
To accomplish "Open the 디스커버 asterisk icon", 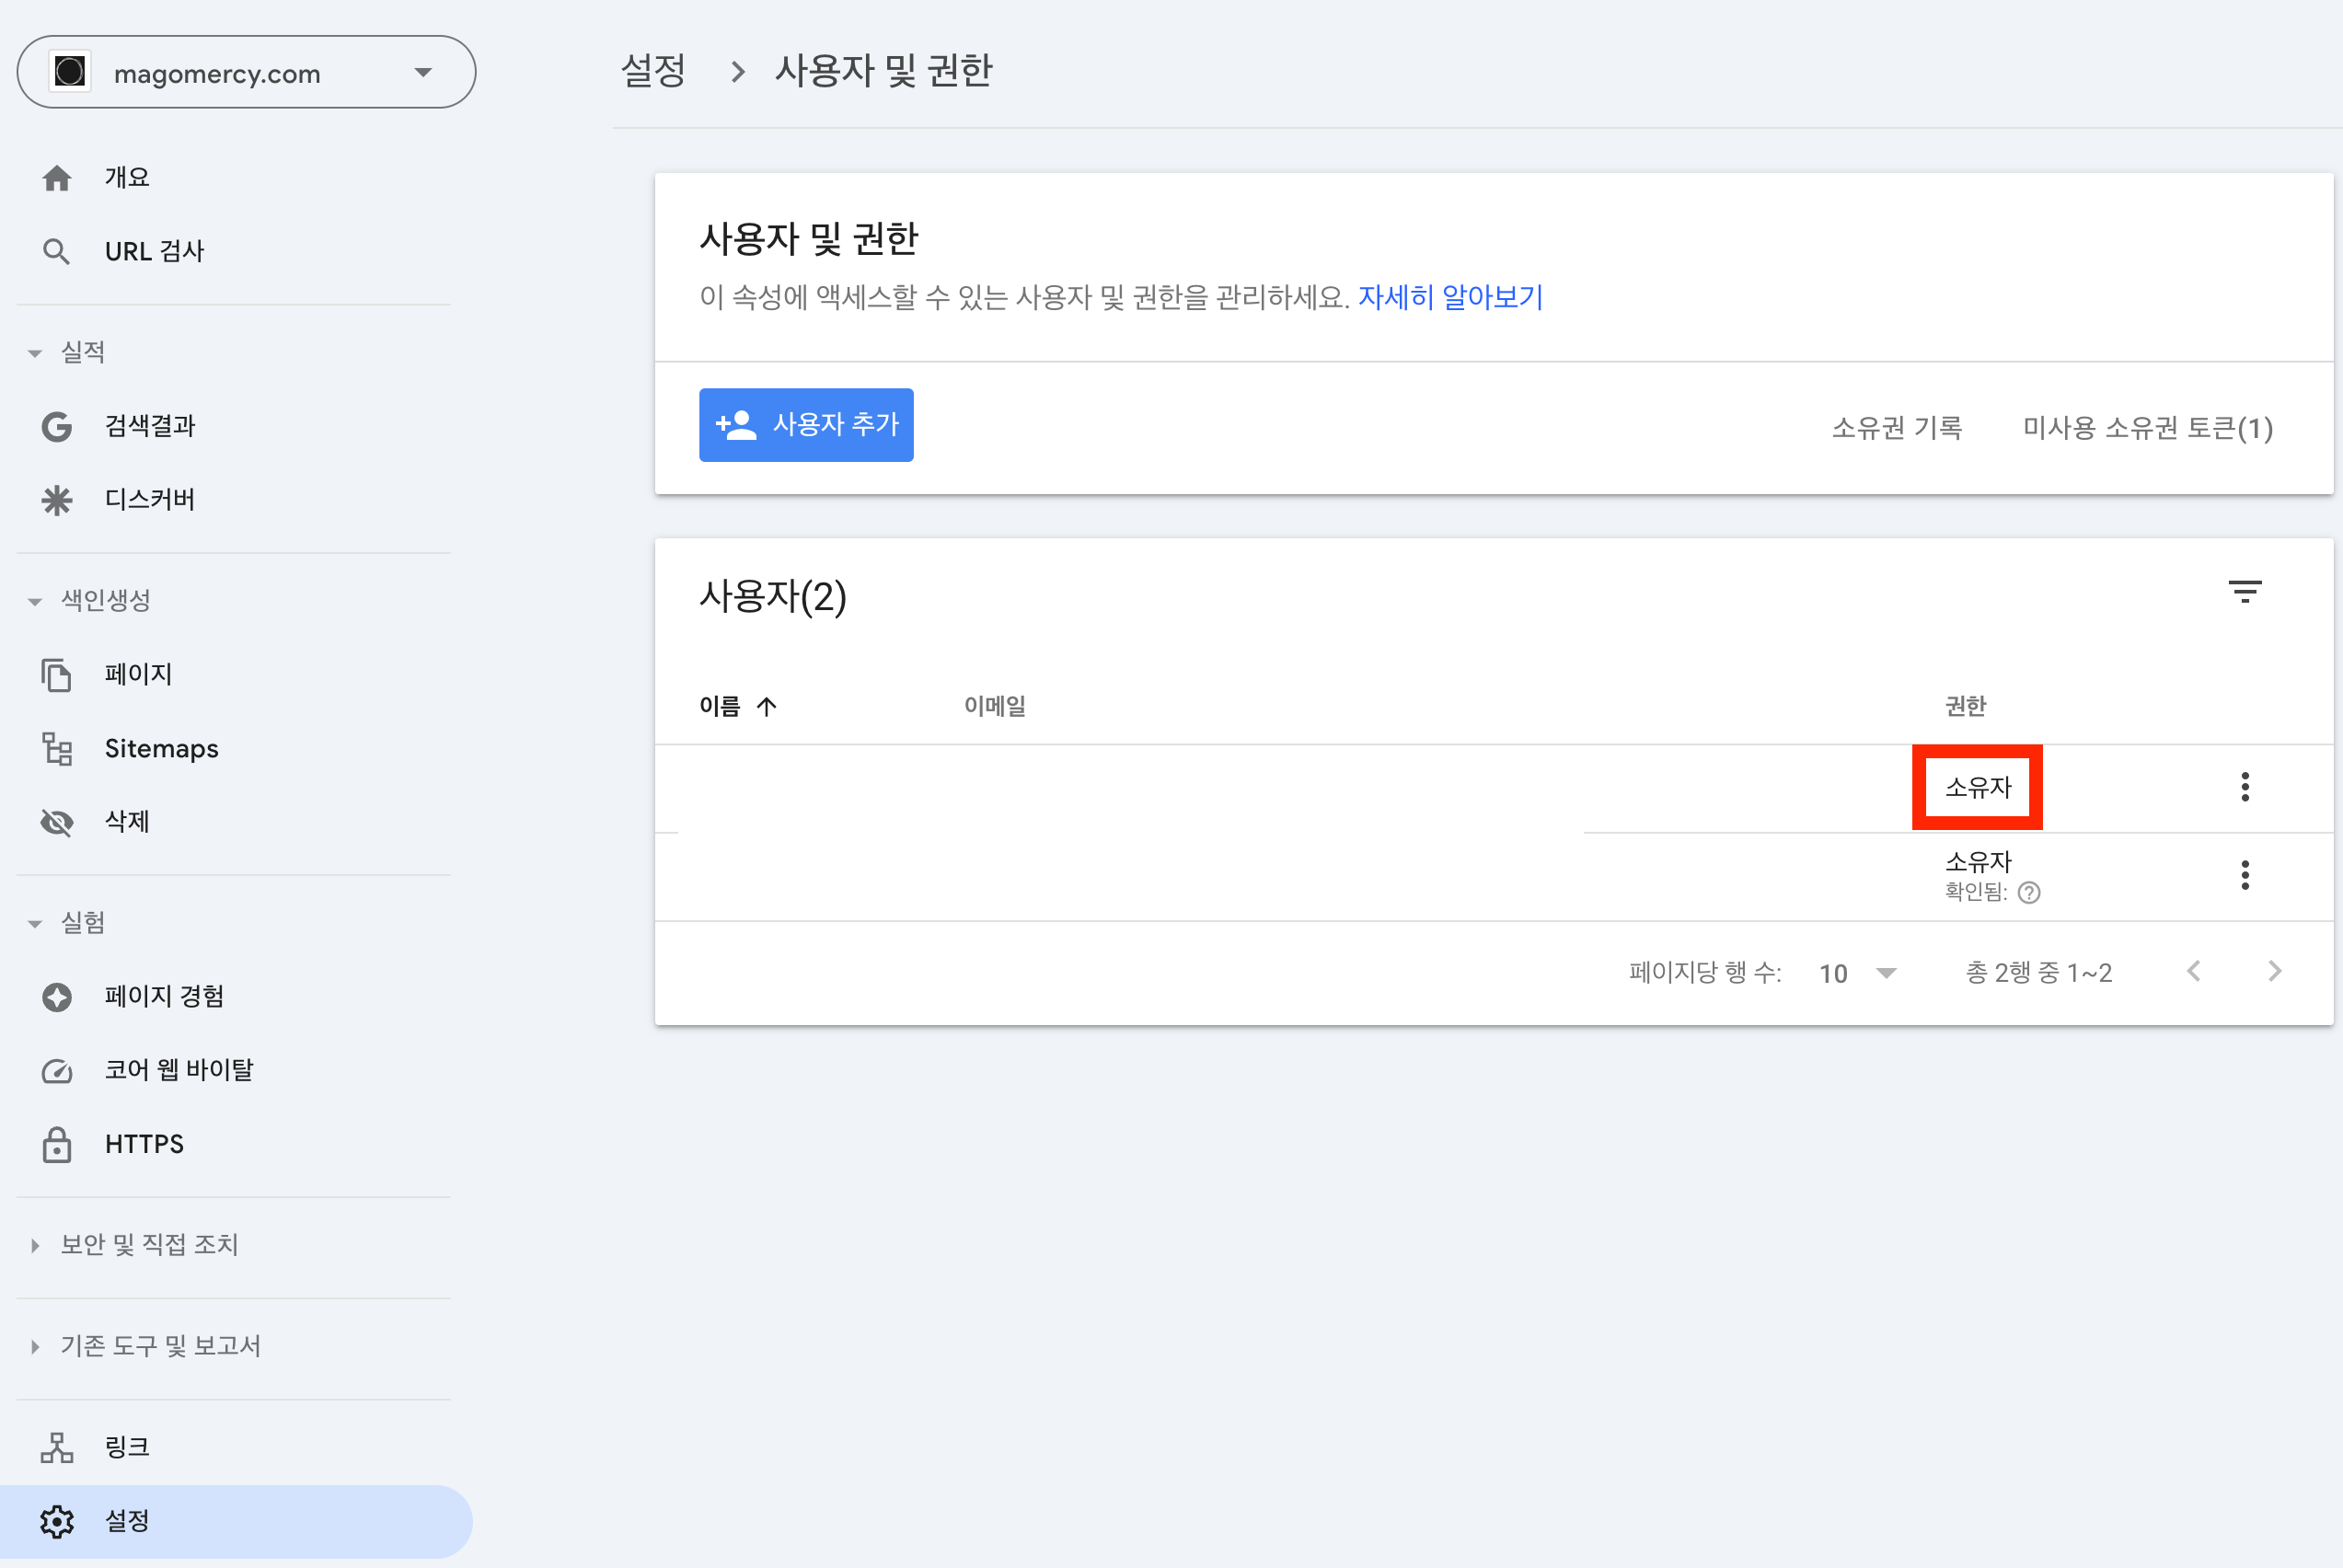I will [57, 500].
